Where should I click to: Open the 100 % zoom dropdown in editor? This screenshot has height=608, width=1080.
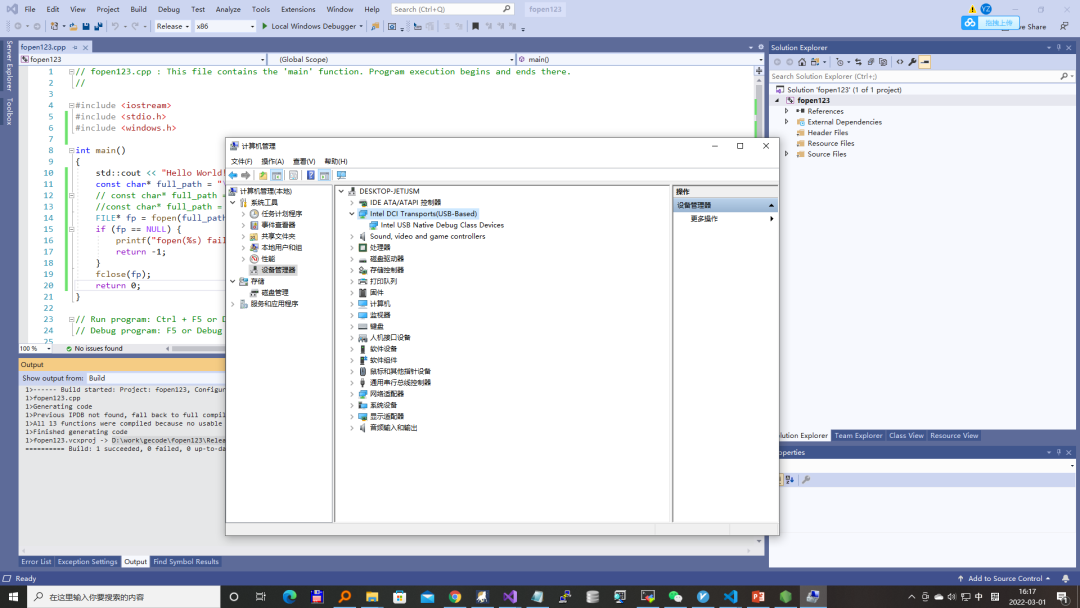[x=36, y=348]
